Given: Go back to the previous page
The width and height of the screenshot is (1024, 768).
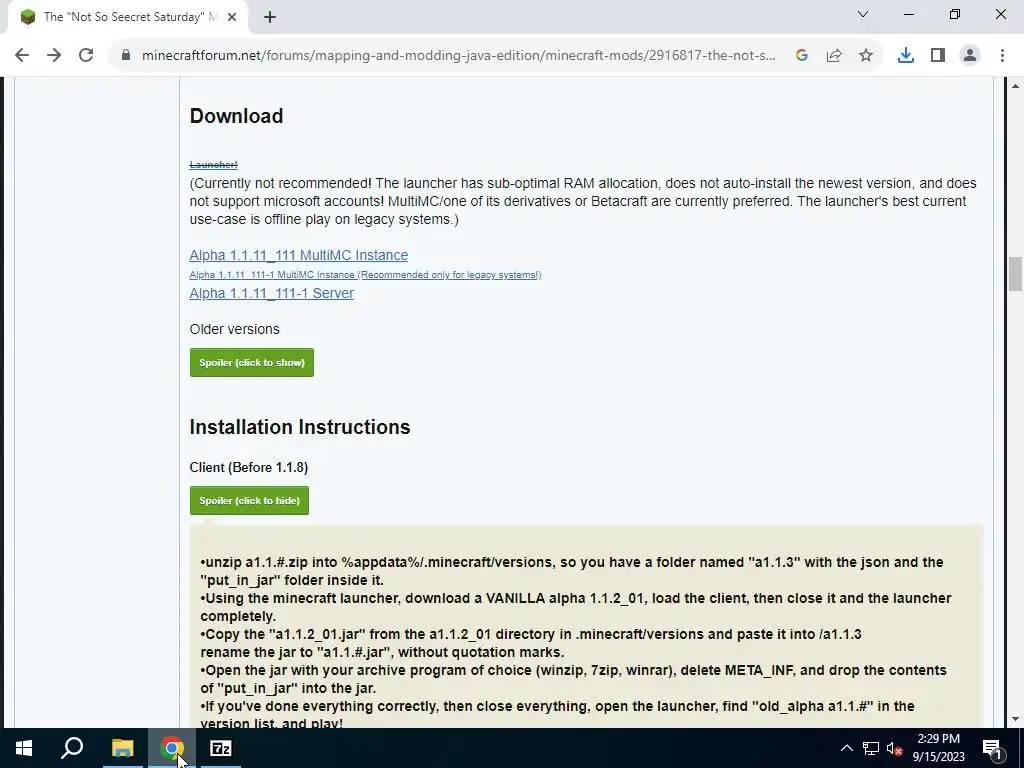Looking at the screenshot, I should 22,56.
